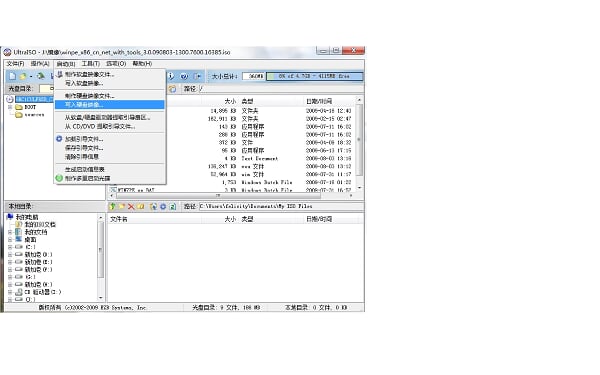Click the floppy icon beside 制作软盘映像文件
The height and width of the screenshot is (375, 600).
pyautogui.click(x=59, y=74)
